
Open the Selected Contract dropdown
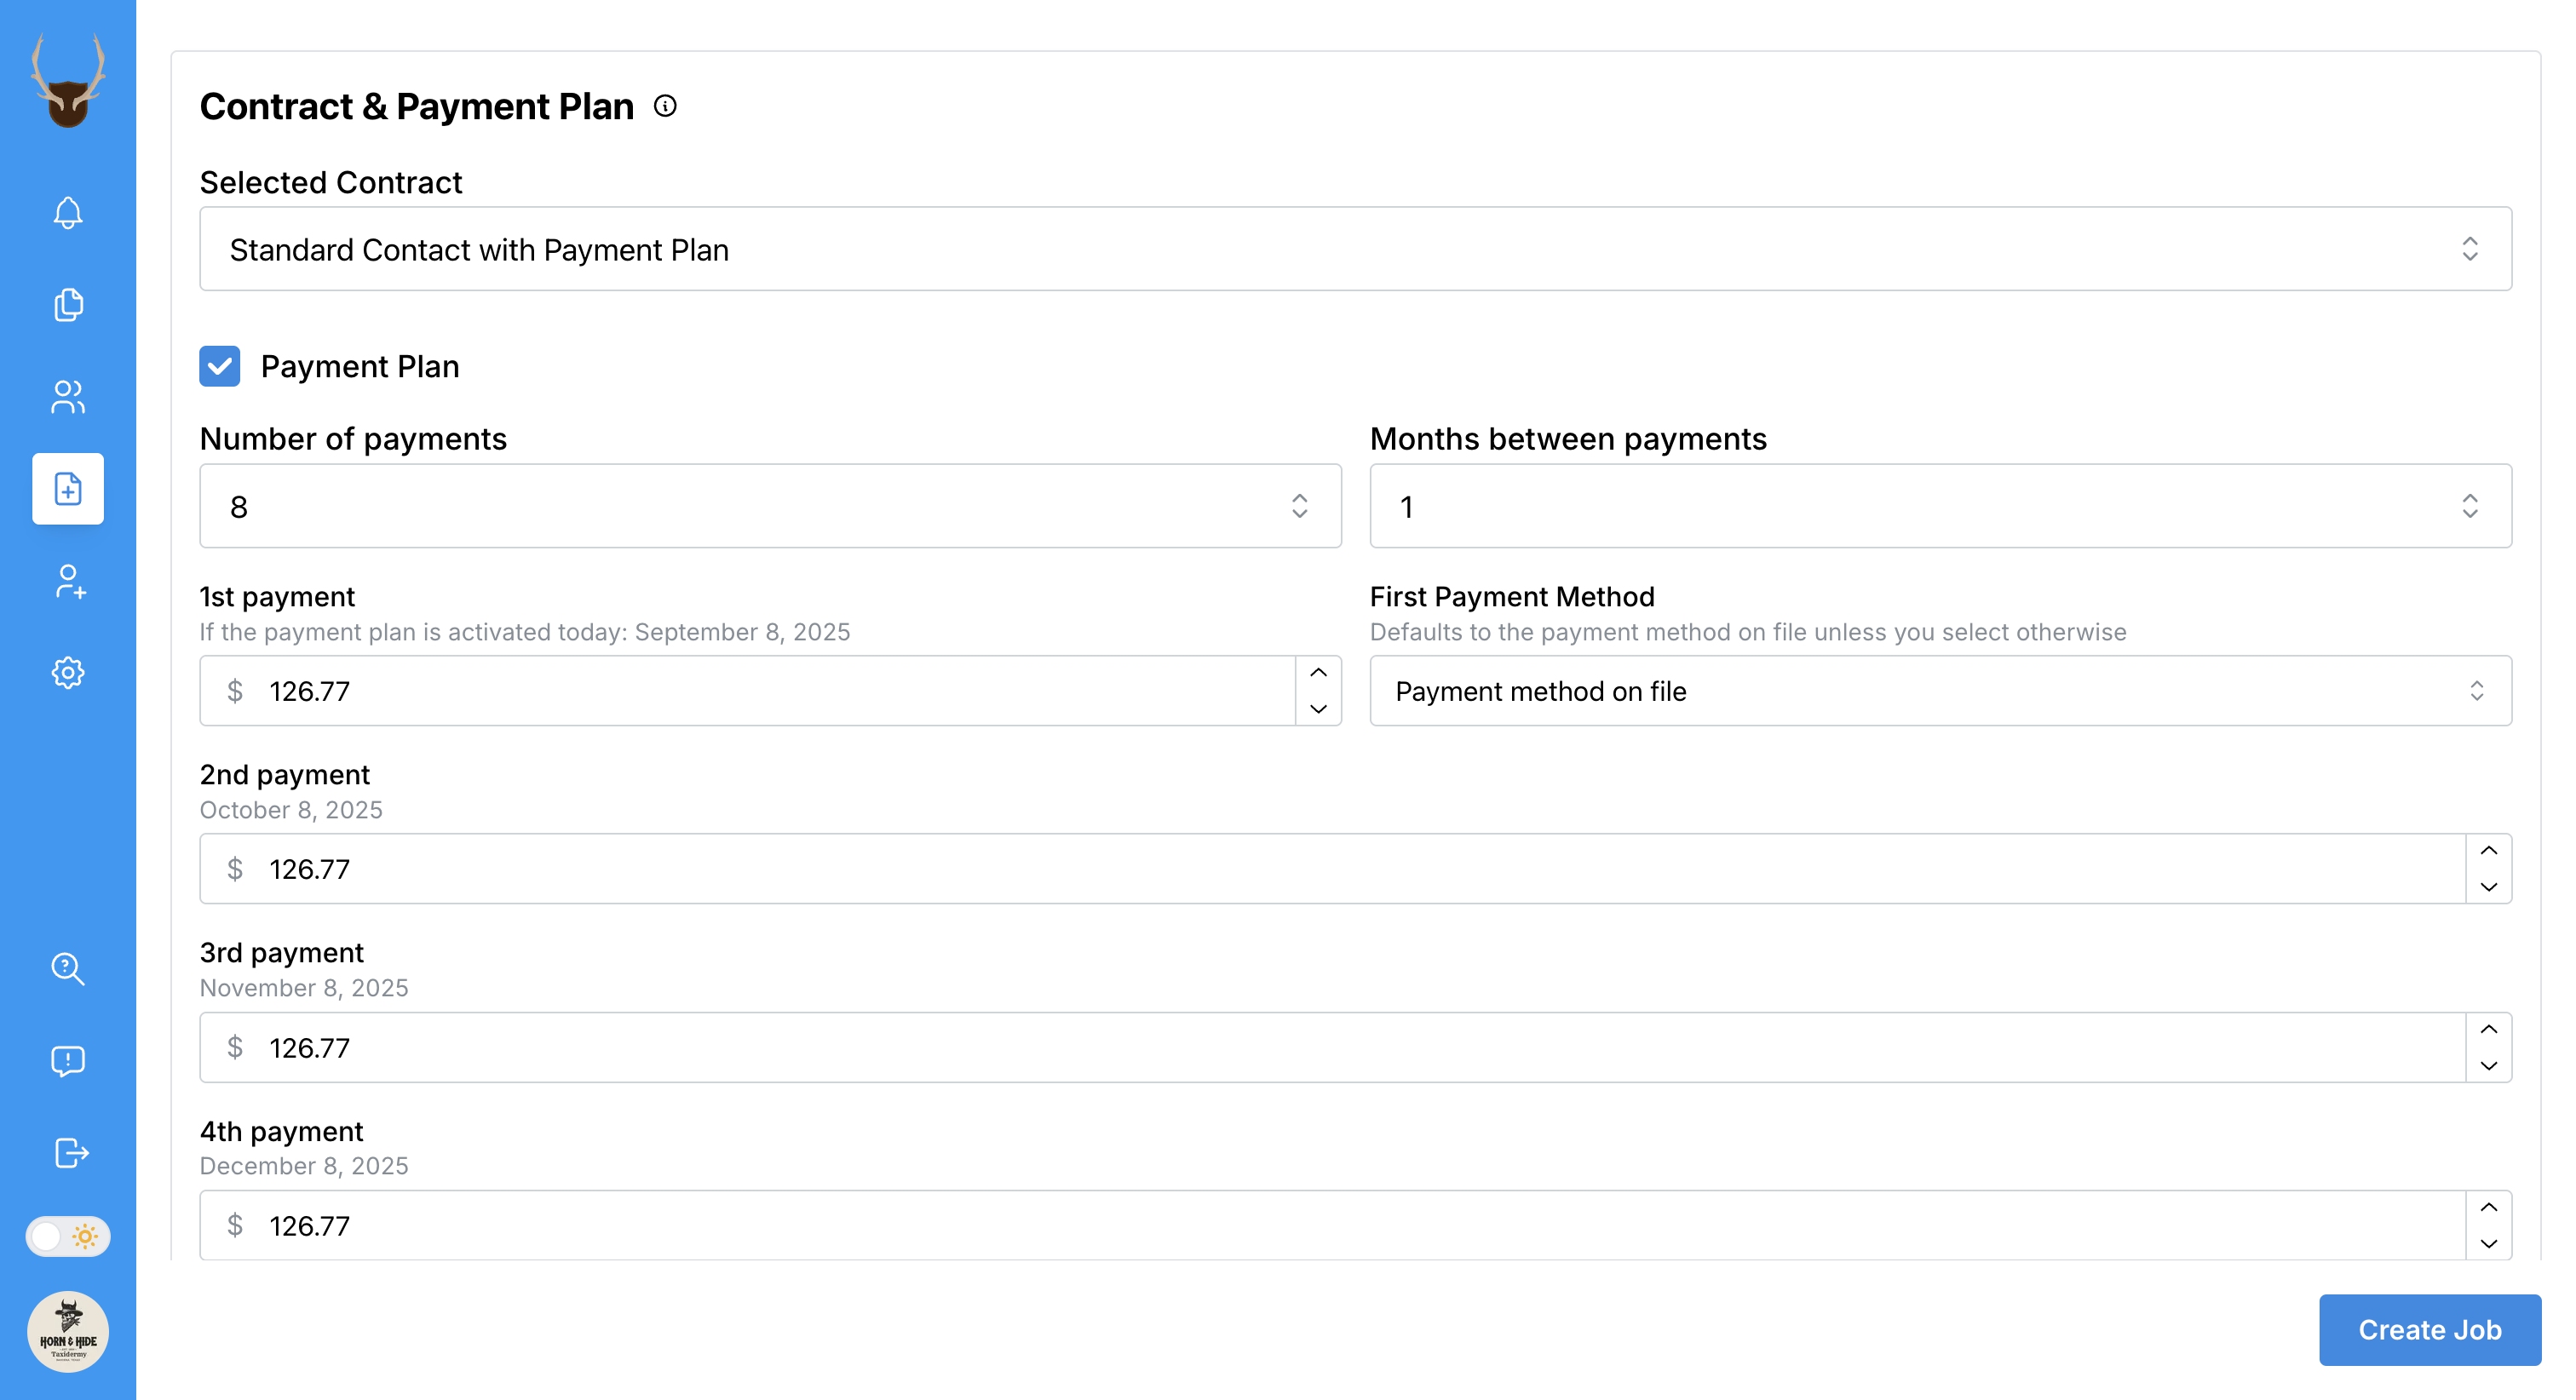pos(1355,249)
